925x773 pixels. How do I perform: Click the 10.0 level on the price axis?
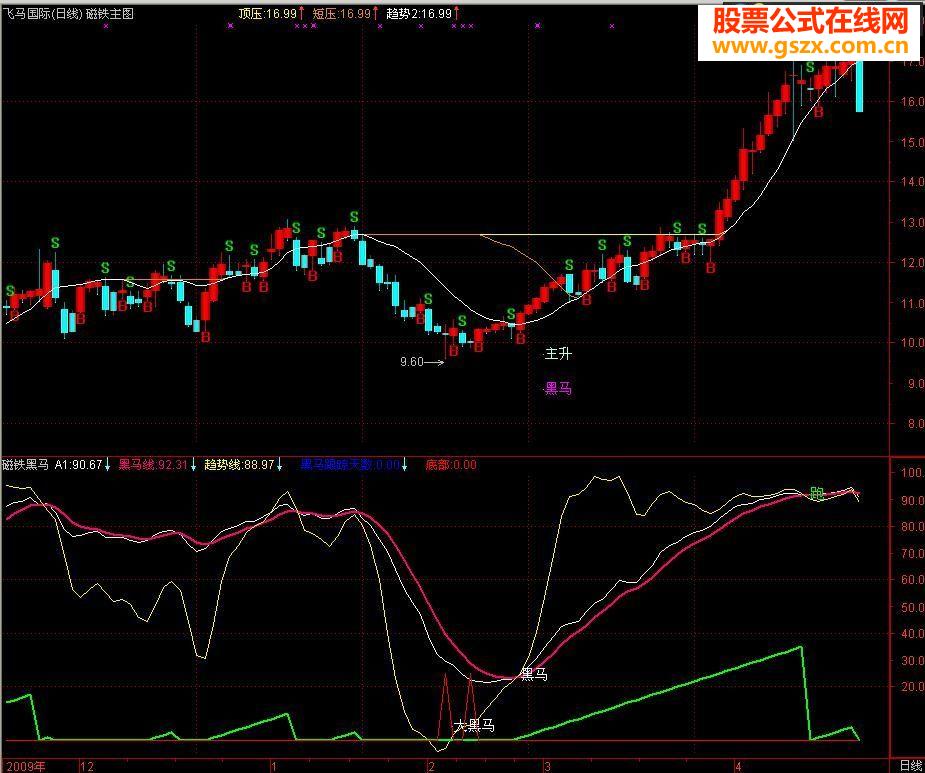pos(912,342)
